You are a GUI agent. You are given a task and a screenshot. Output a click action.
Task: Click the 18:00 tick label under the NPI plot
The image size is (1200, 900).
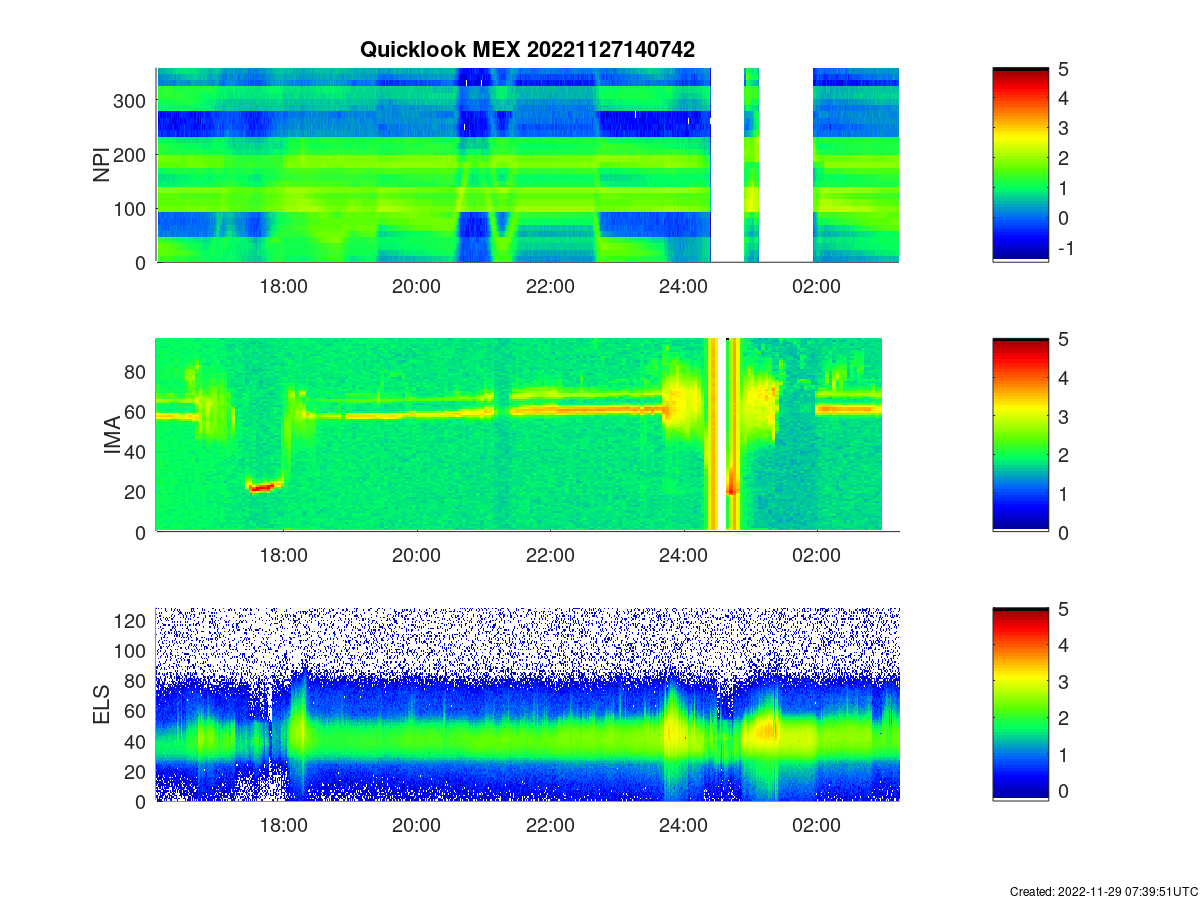pos(283,287)
